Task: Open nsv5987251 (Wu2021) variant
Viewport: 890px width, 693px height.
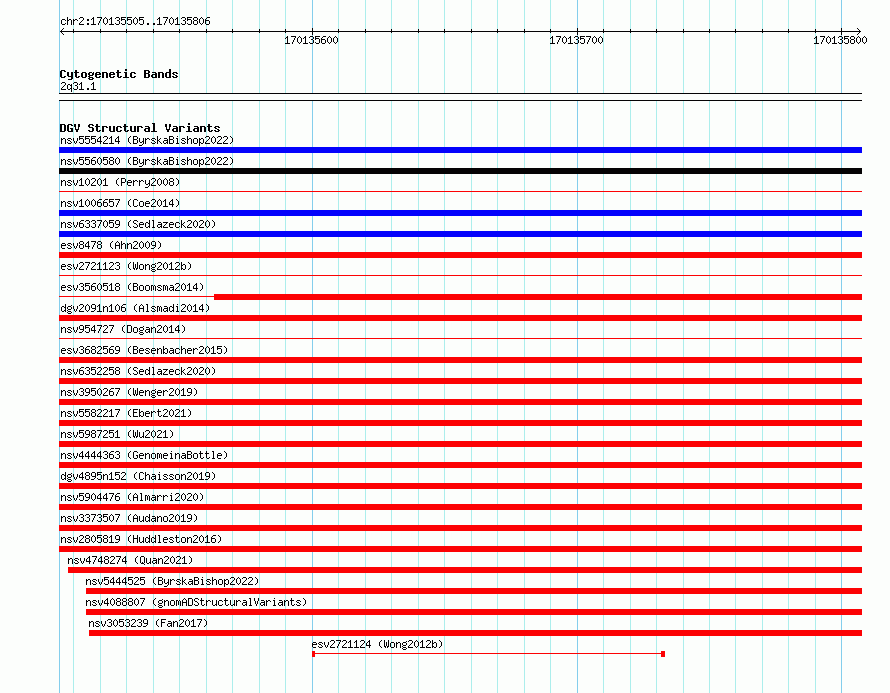Action: point(117,434)
